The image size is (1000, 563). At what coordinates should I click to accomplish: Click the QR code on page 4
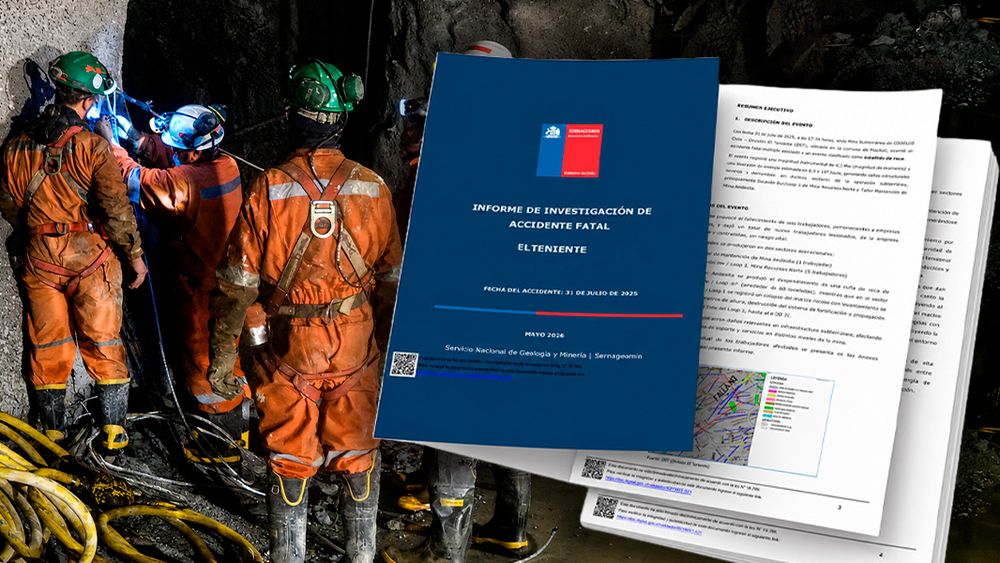tap(605, 508)
